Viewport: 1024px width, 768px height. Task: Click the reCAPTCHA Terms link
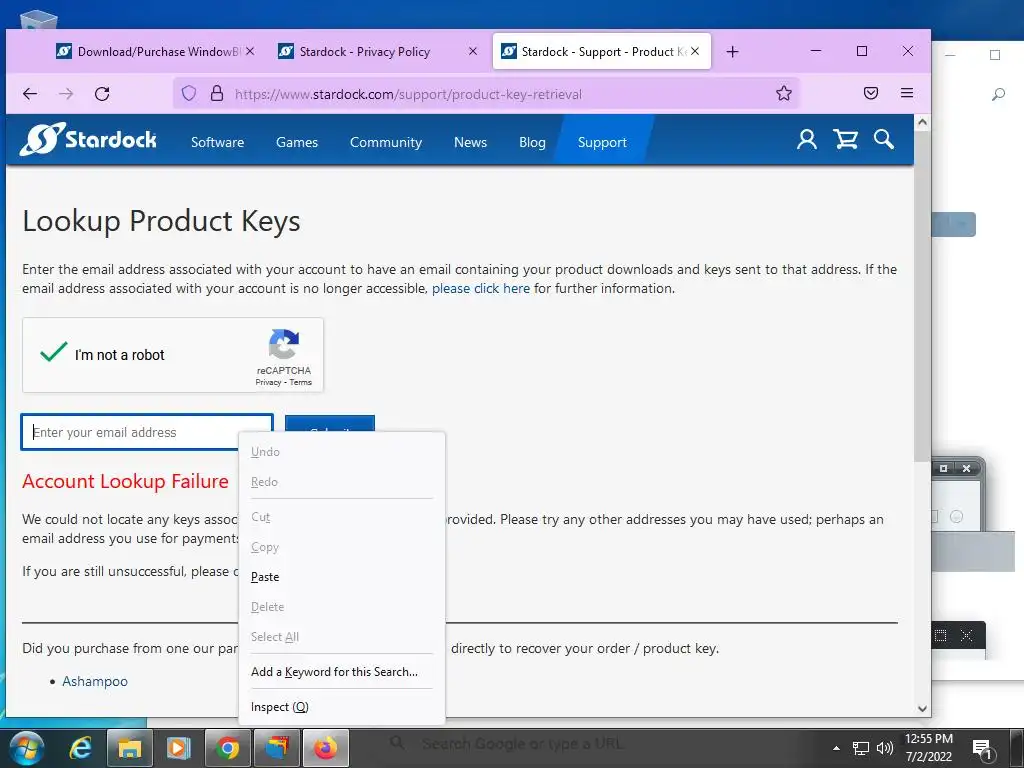[x=300, y=383]
